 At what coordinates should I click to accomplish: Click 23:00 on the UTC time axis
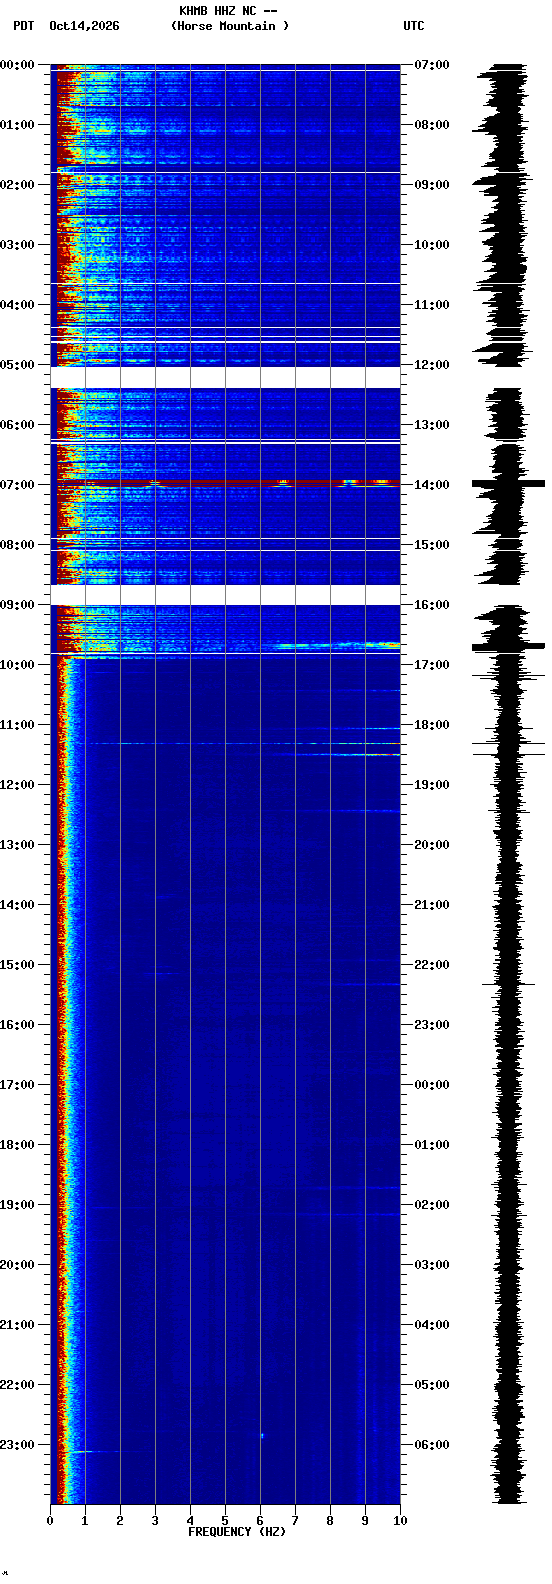432,1025
